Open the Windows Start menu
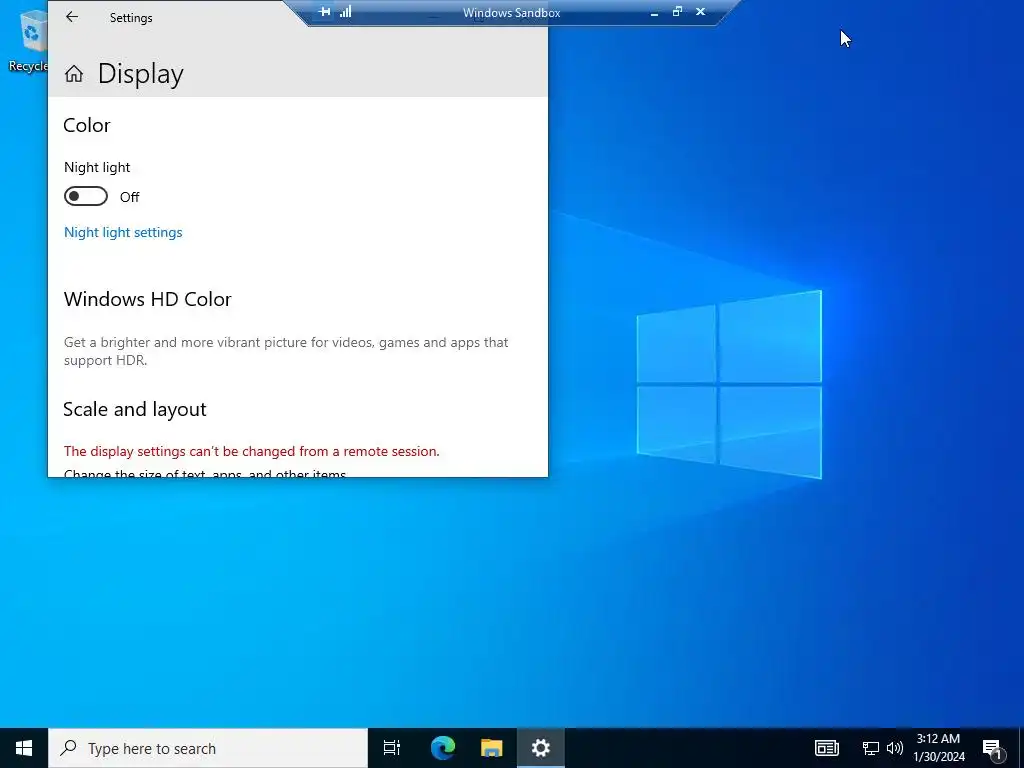The image size is (1024, 768). tap(24, 748)
